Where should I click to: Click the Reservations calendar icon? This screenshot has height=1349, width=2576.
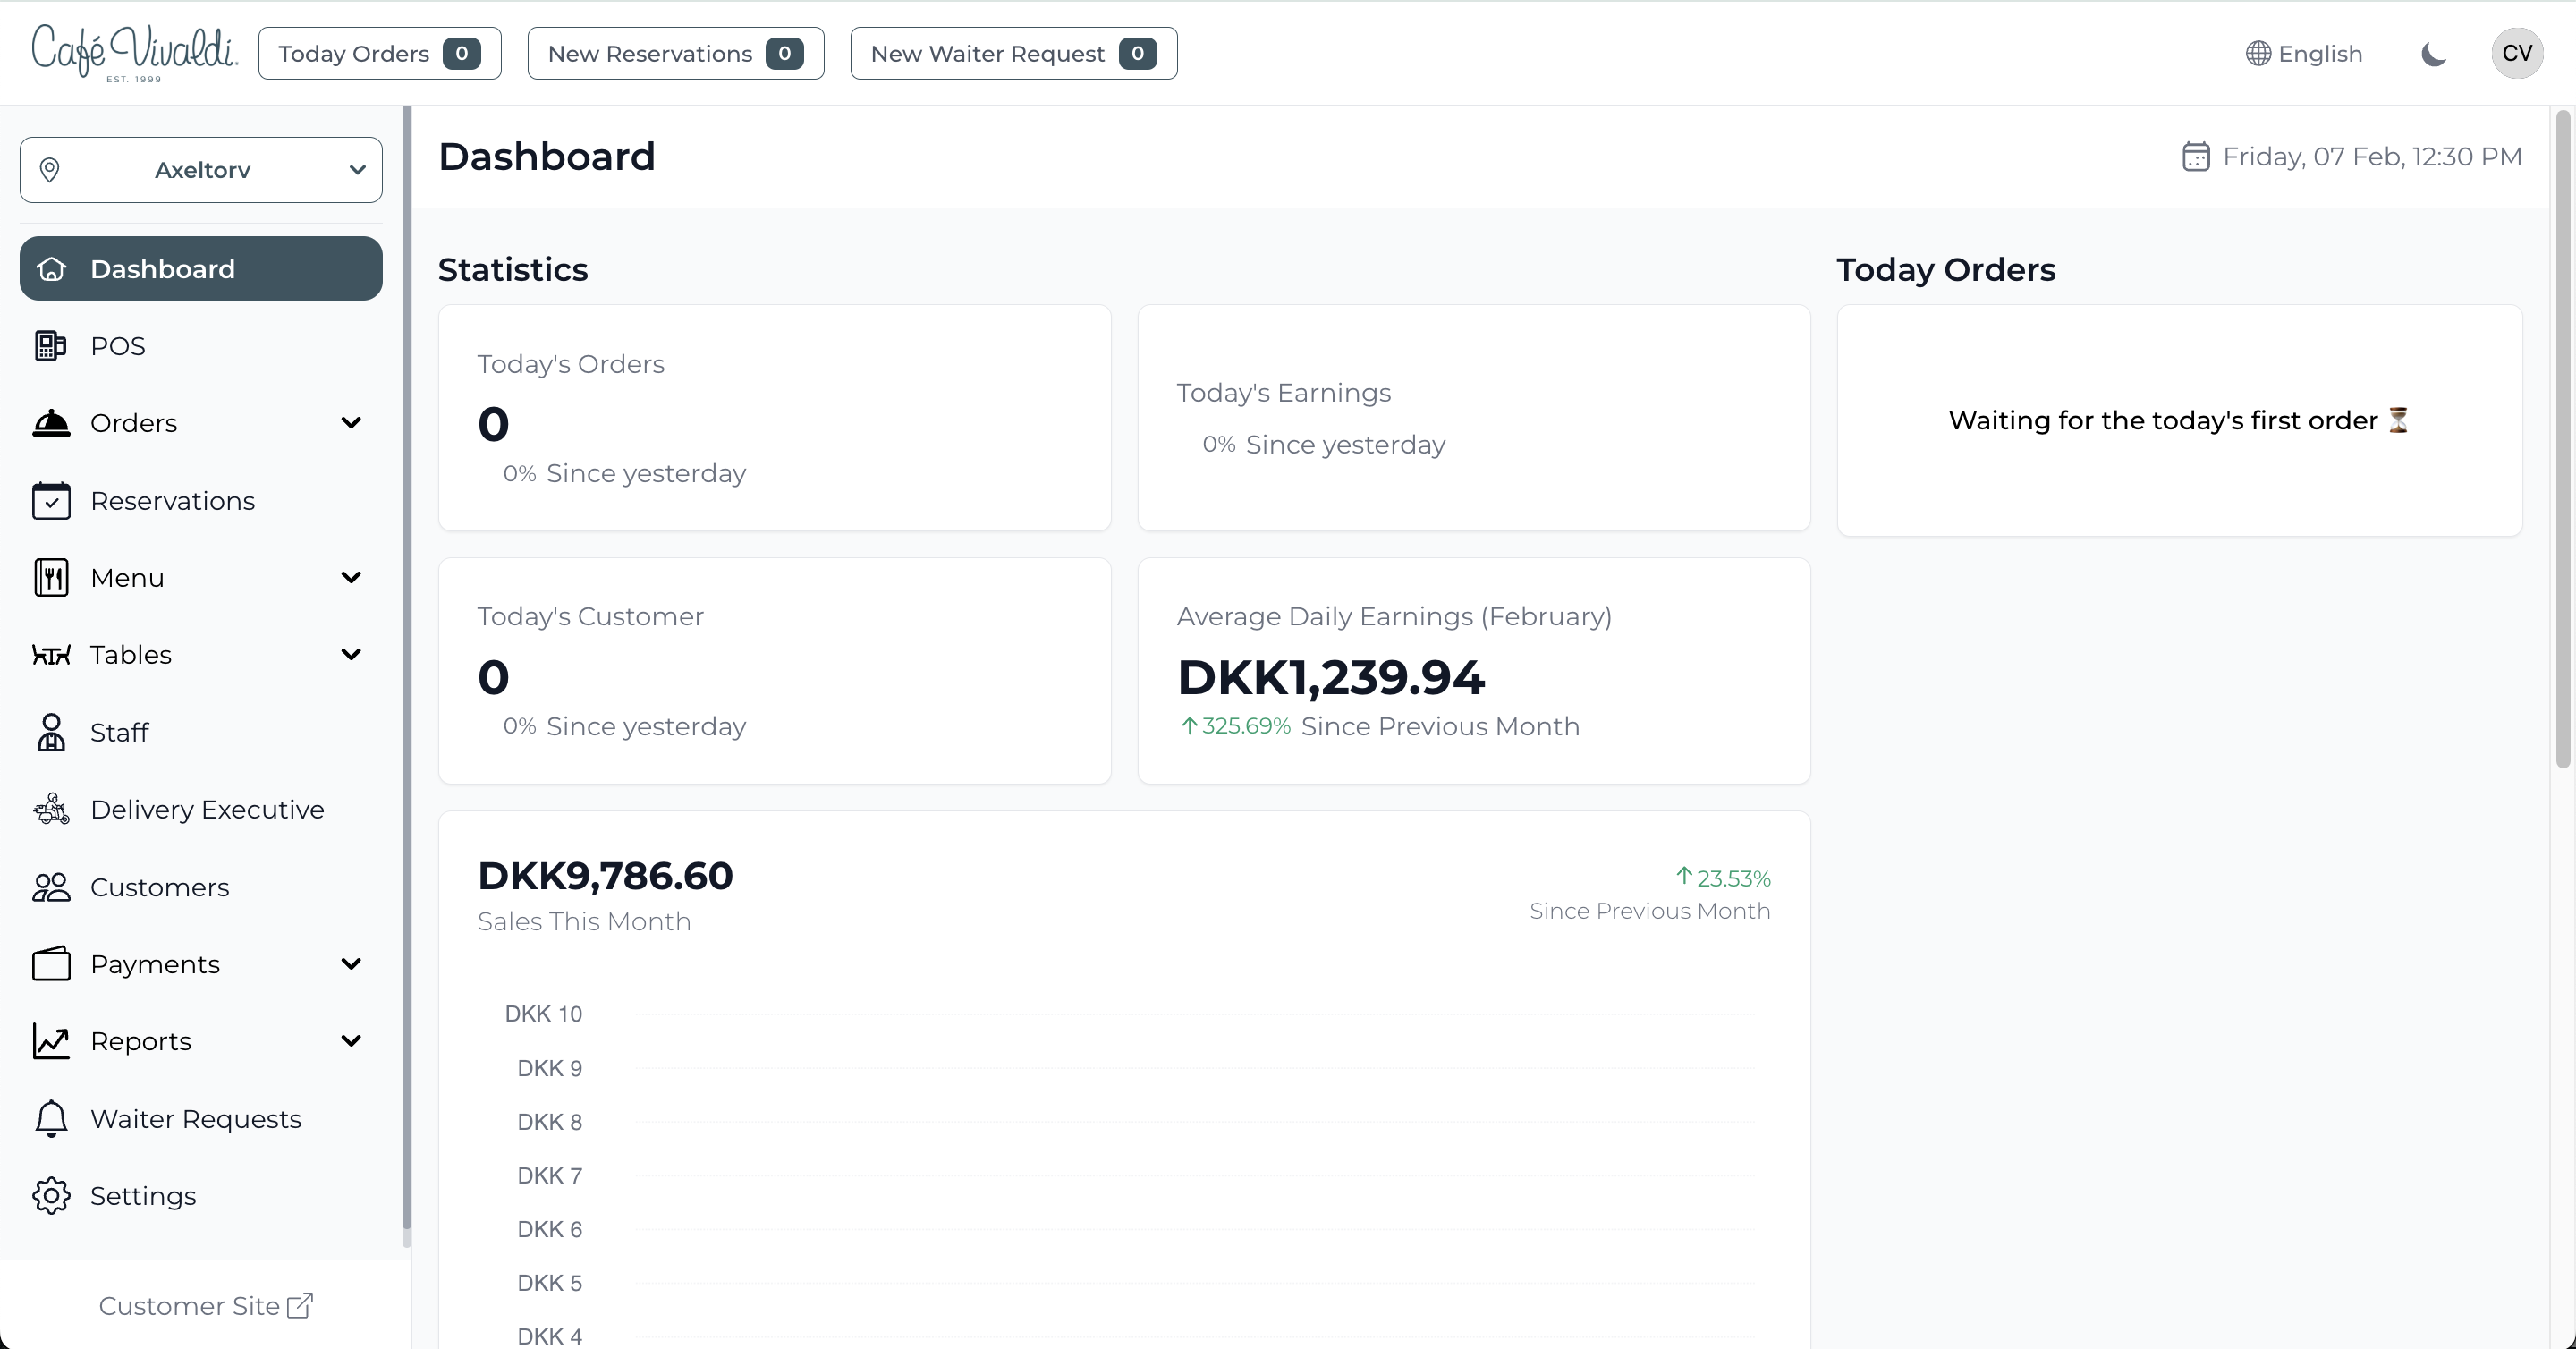(50, 501)
